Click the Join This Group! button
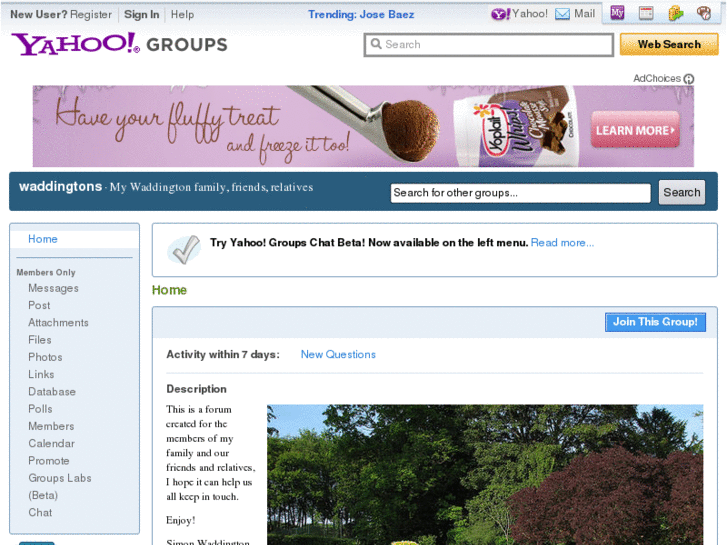727x545 pixels. [655, 322]
